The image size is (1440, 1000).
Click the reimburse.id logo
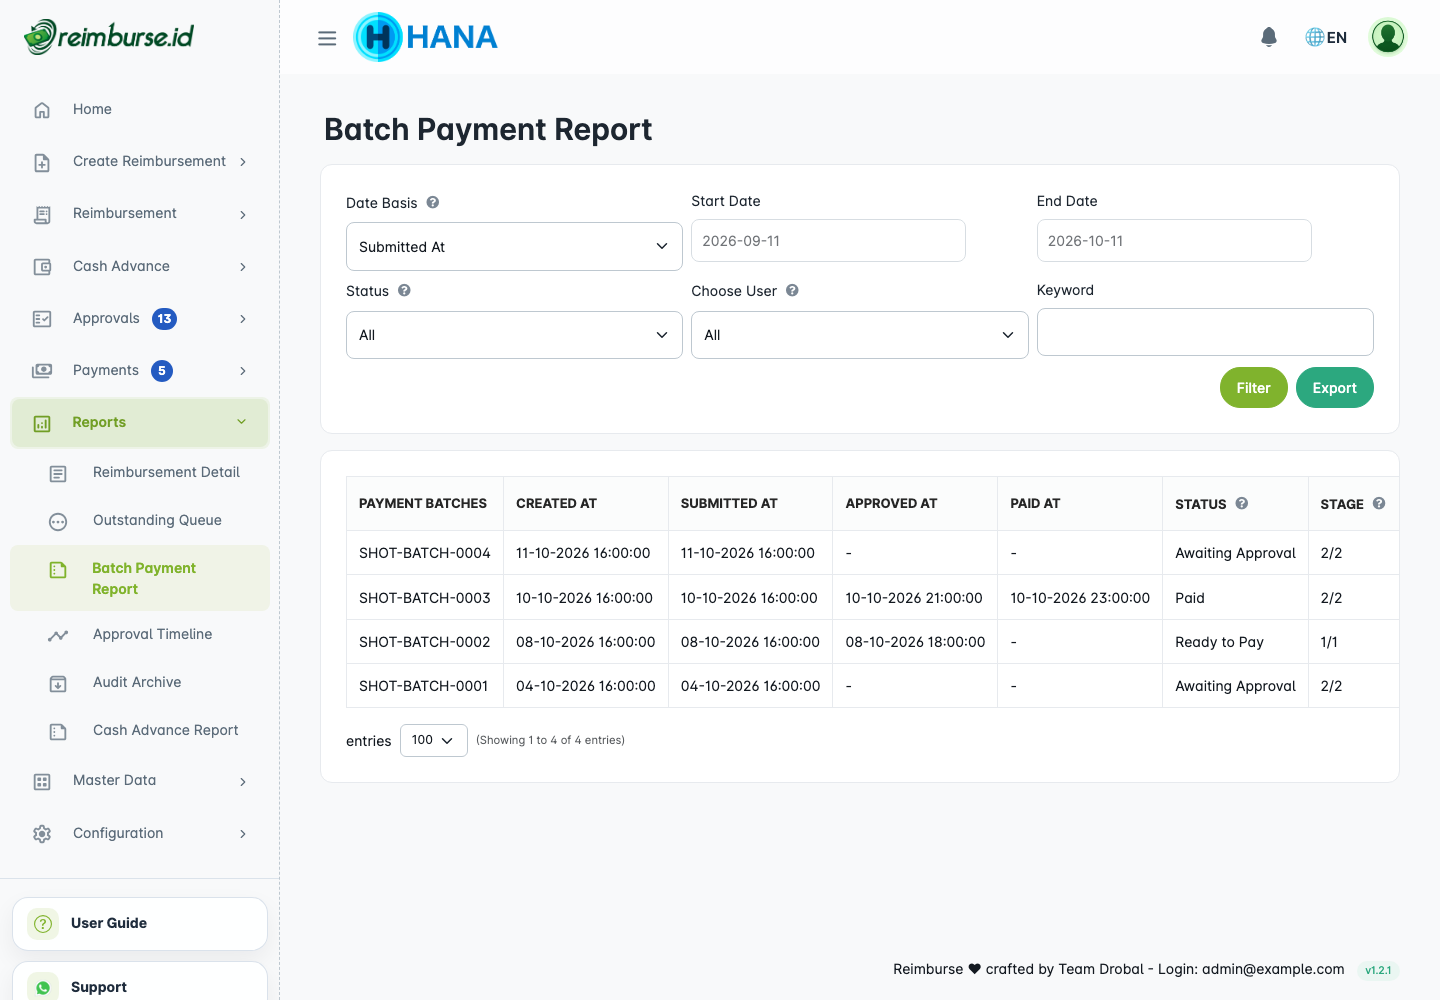tap(109, 37)
